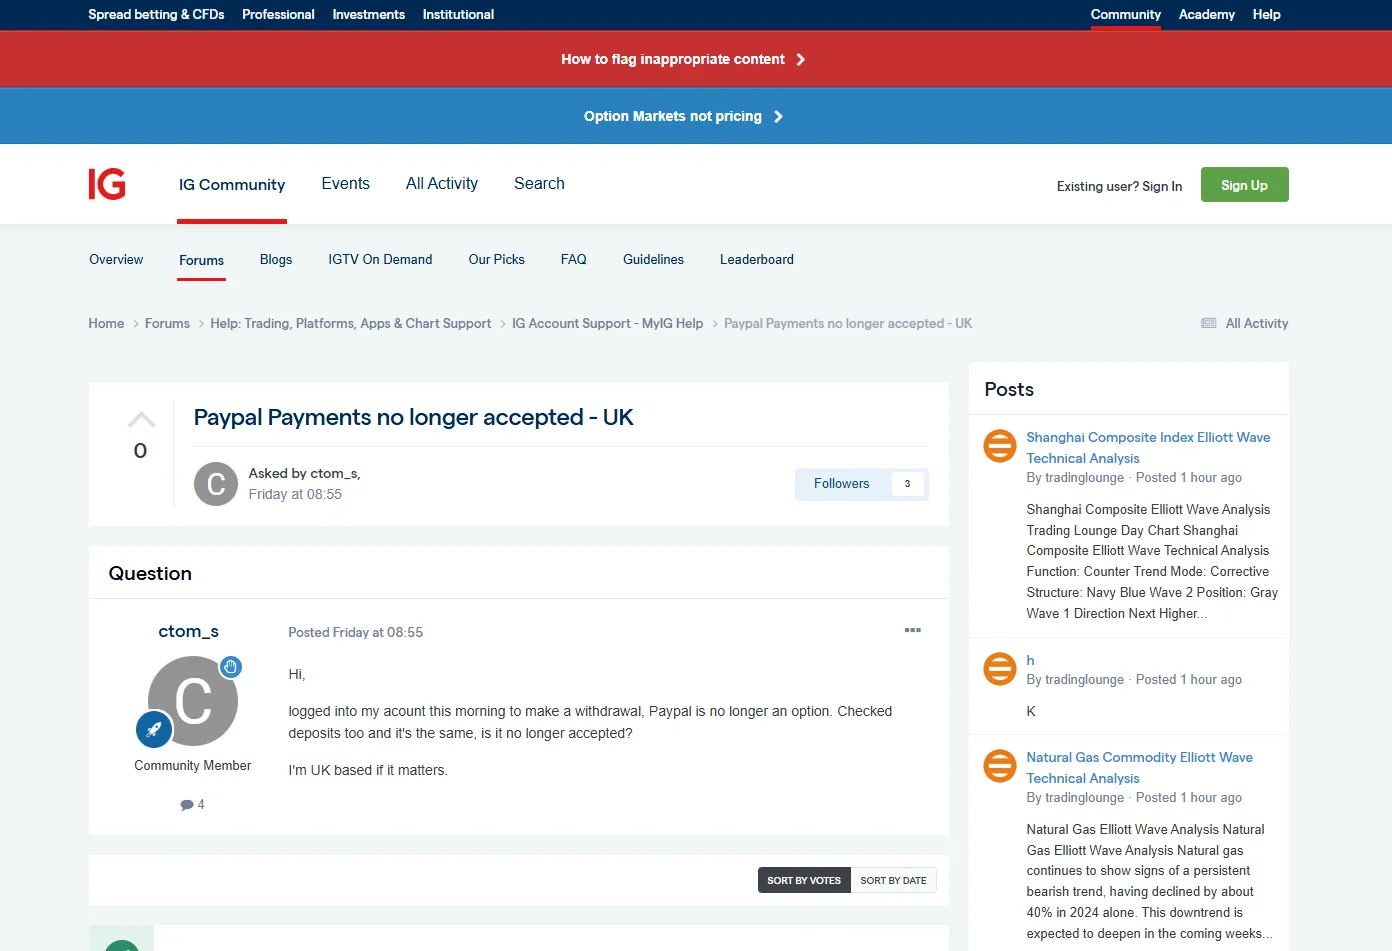This screenshot has height=951, width=1392.
Task: Click the IG logo
Action: tap(107, 184)
